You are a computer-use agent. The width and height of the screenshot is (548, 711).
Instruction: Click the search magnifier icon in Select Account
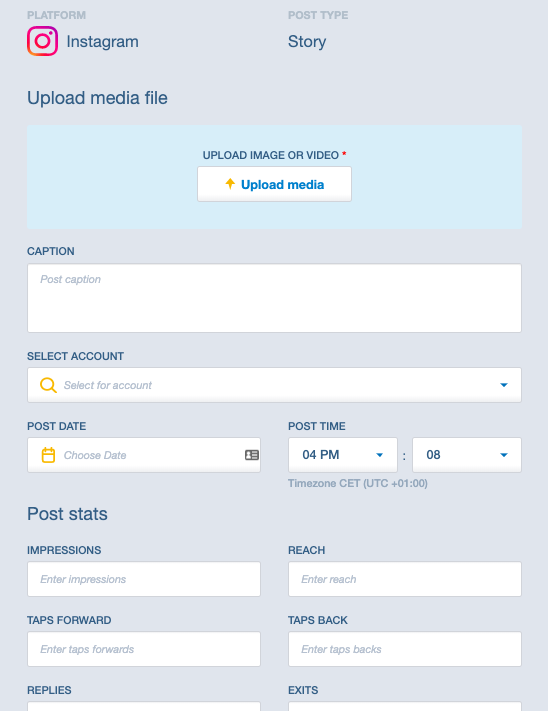48,385
